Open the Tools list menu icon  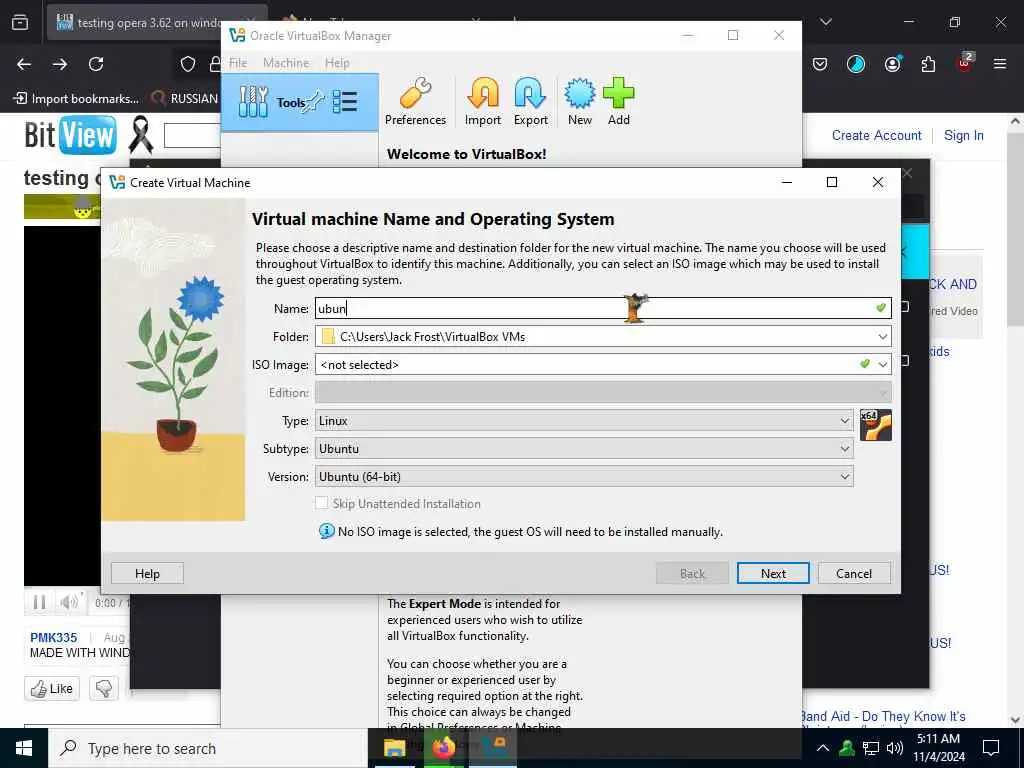coord(345,102)
